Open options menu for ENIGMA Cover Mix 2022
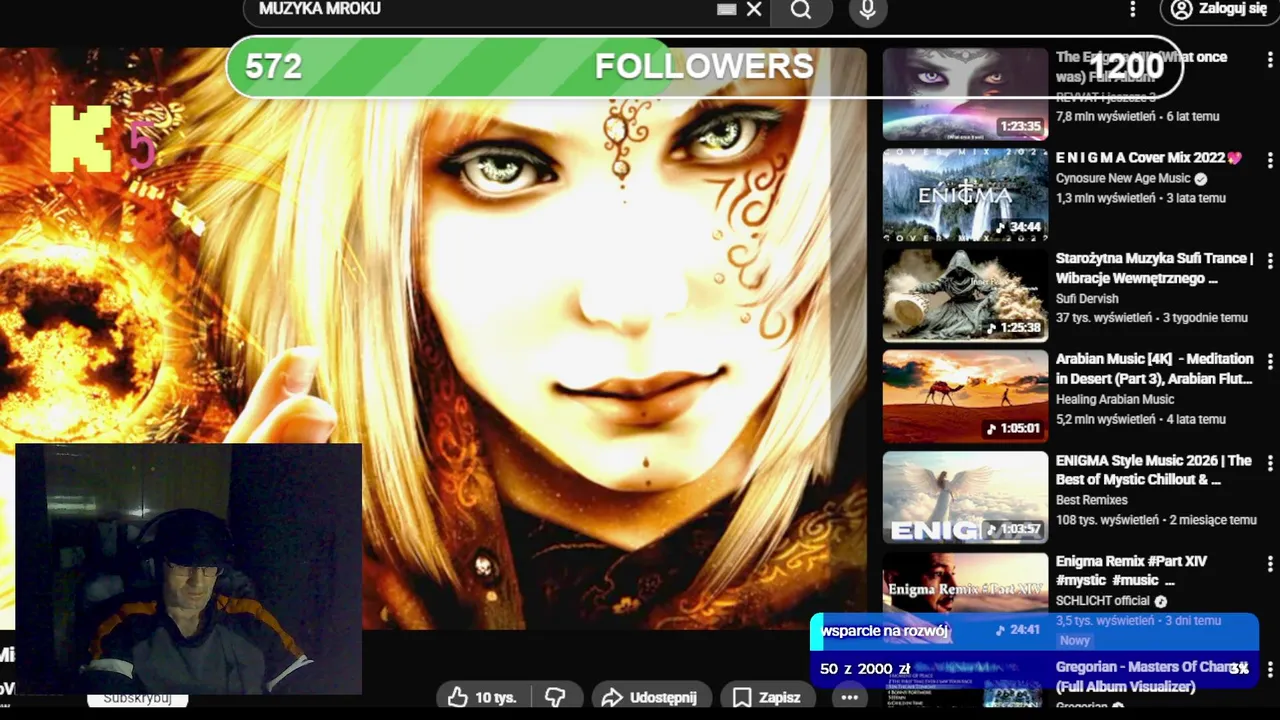Viewport: 1280px width, 720px height. point(1270,160)
